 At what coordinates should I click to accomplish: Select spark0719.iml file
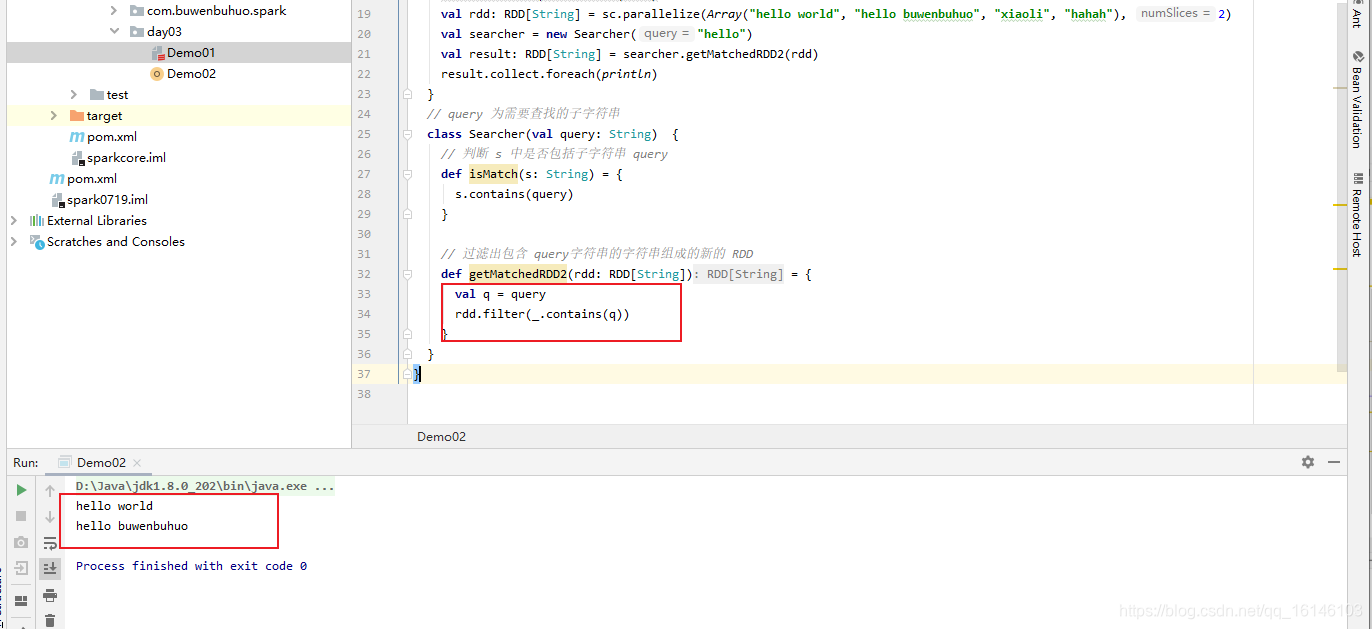(x=107, y=199)
